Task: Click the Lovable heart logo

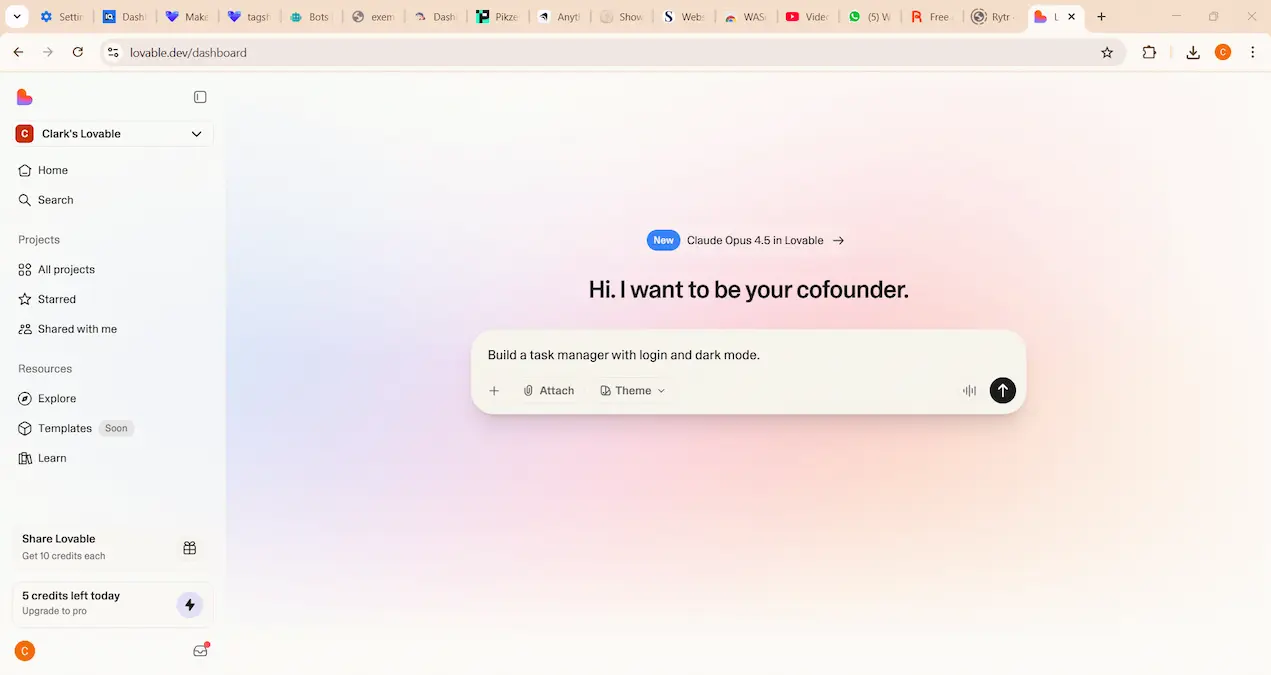Action: (x=25, y=97)
